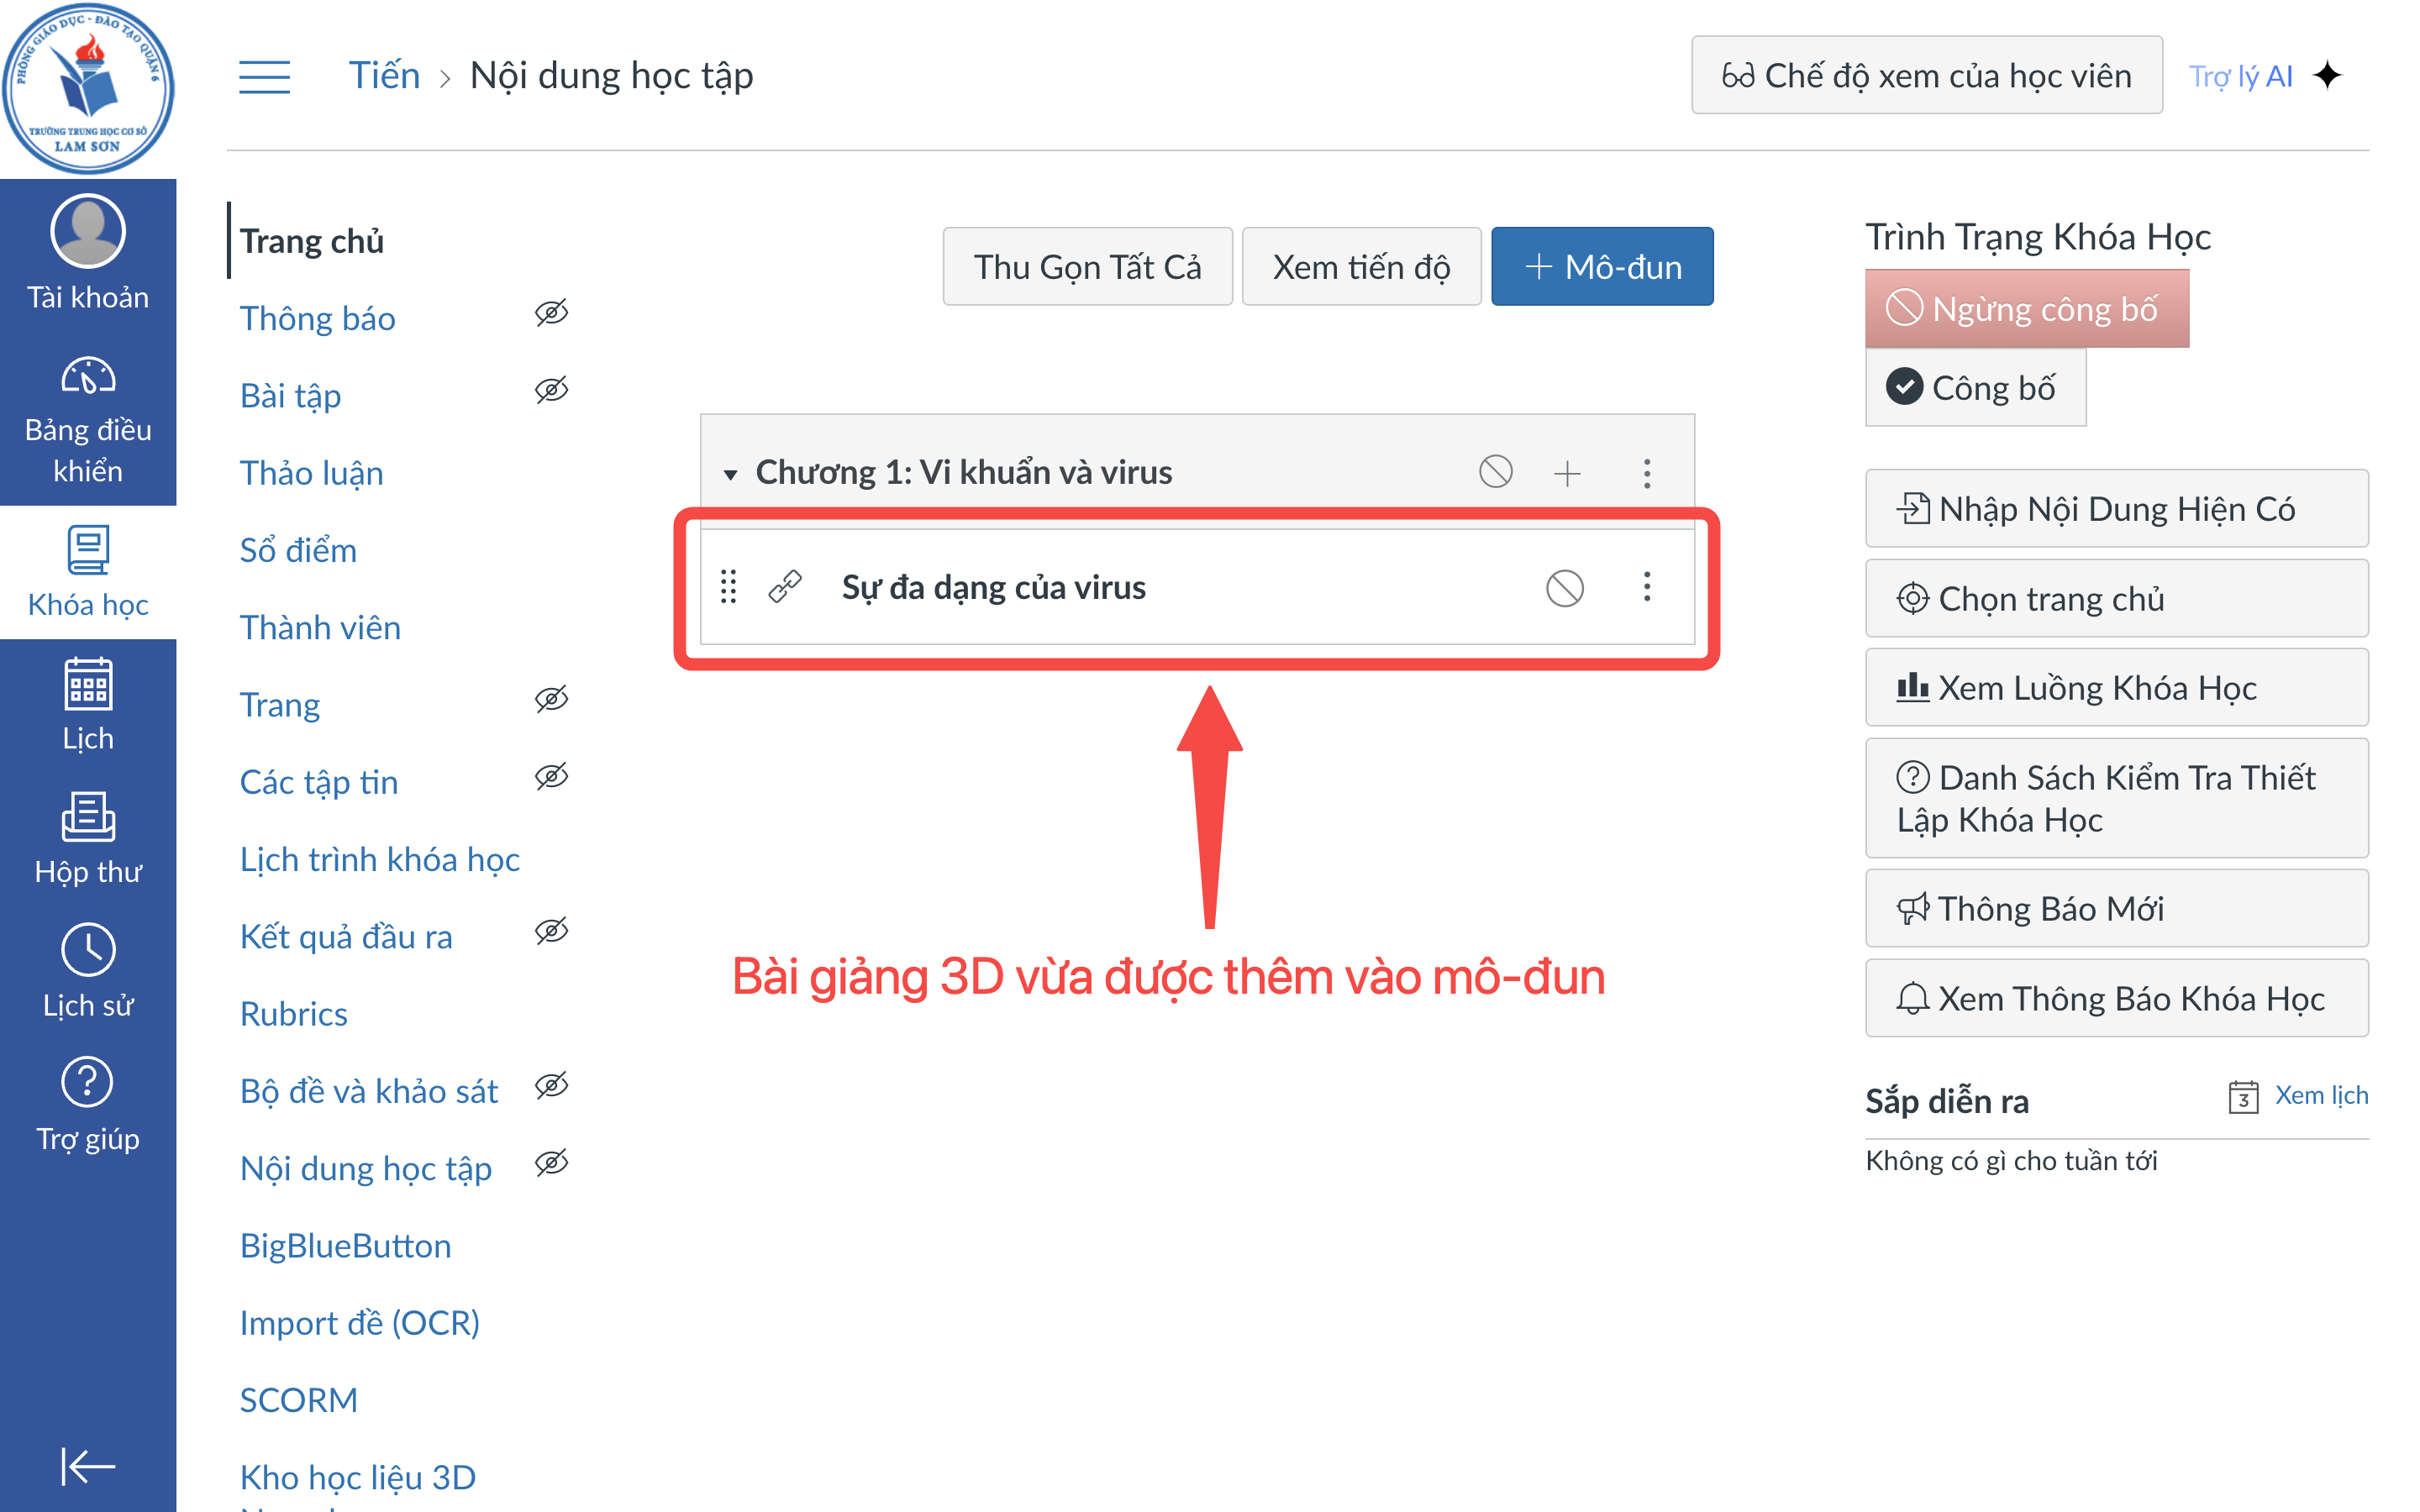Open Trang in course menu

tap(280, 704)
